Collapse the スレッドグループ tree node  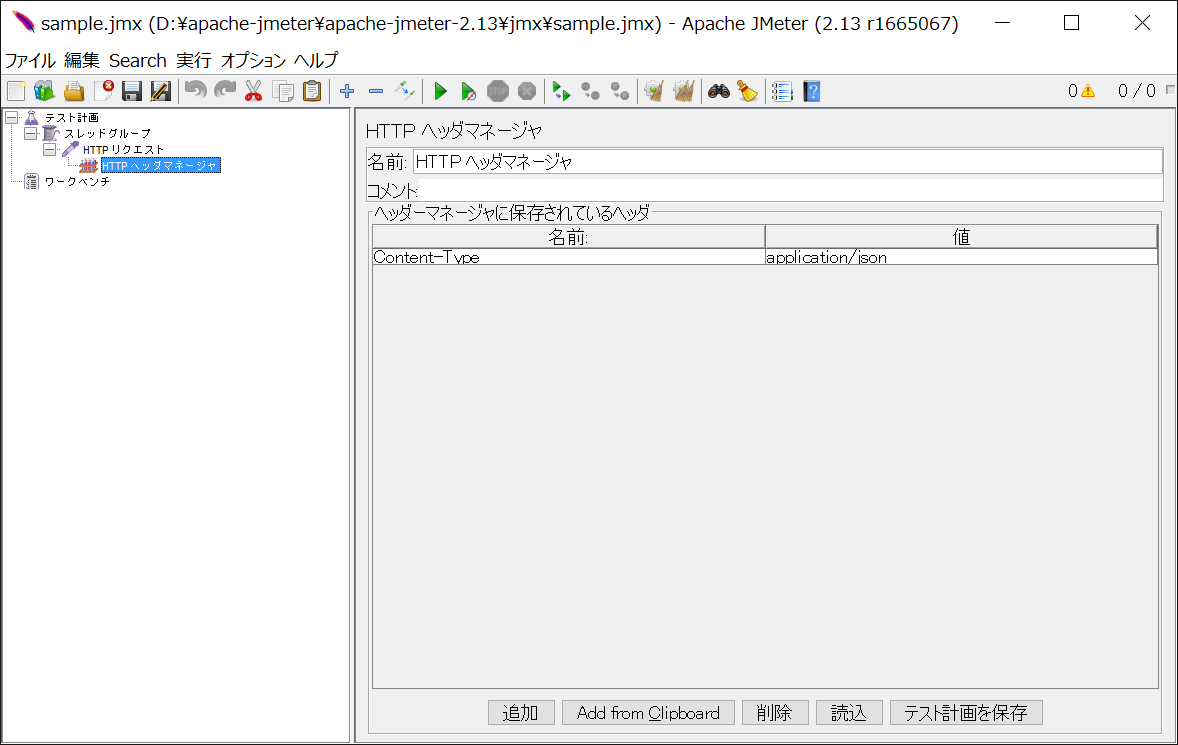click(30, 133)
